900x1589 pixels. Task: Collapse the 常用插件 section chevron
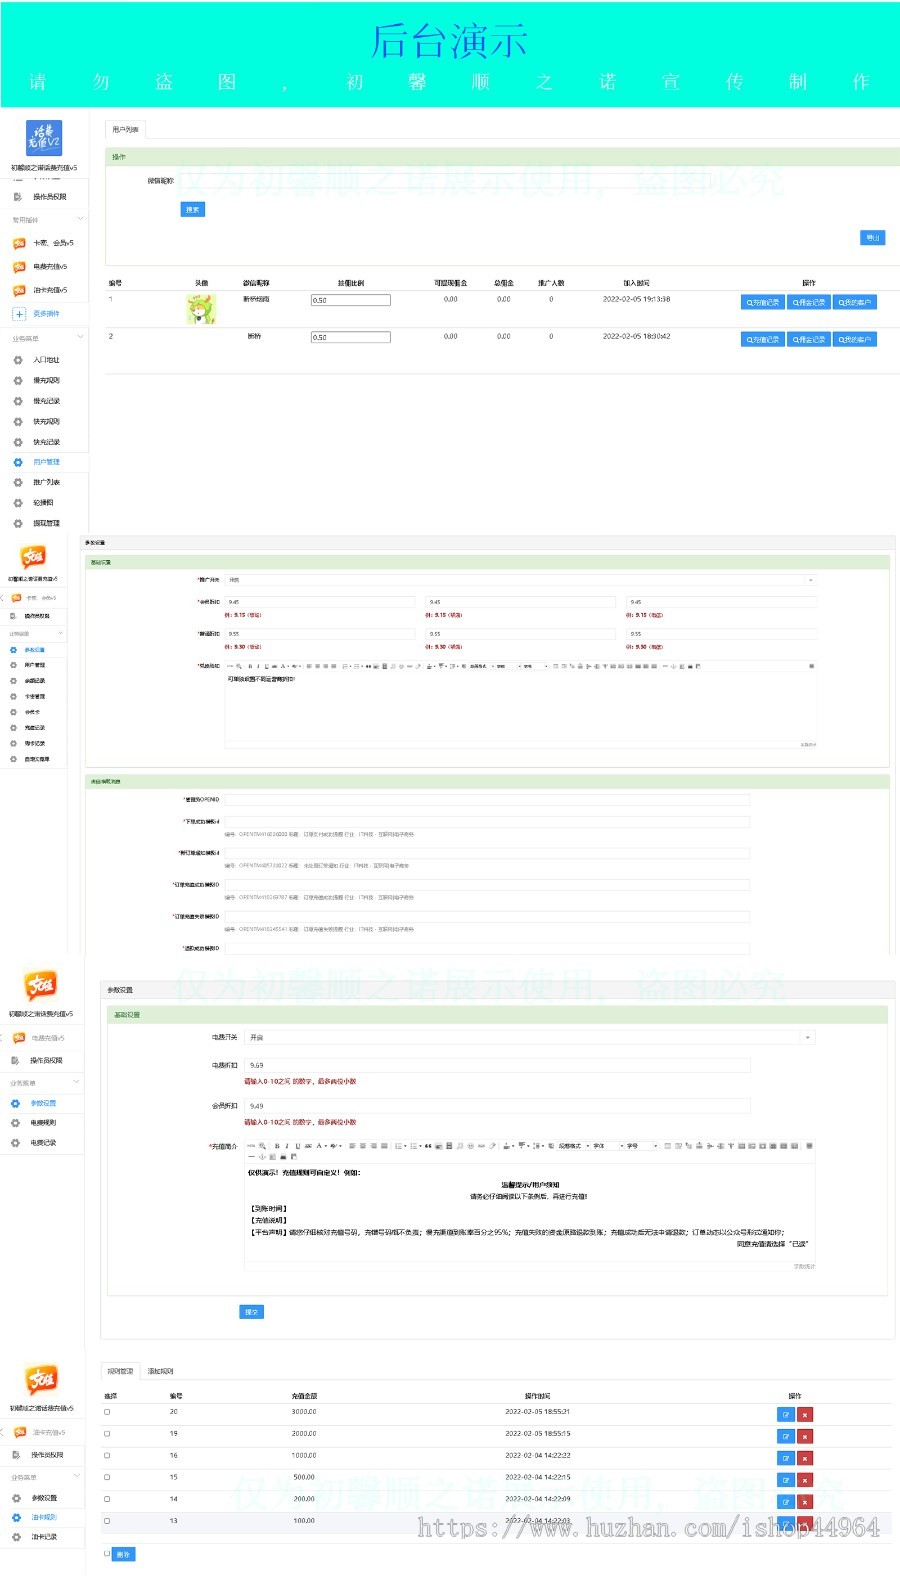coord(80,219)
